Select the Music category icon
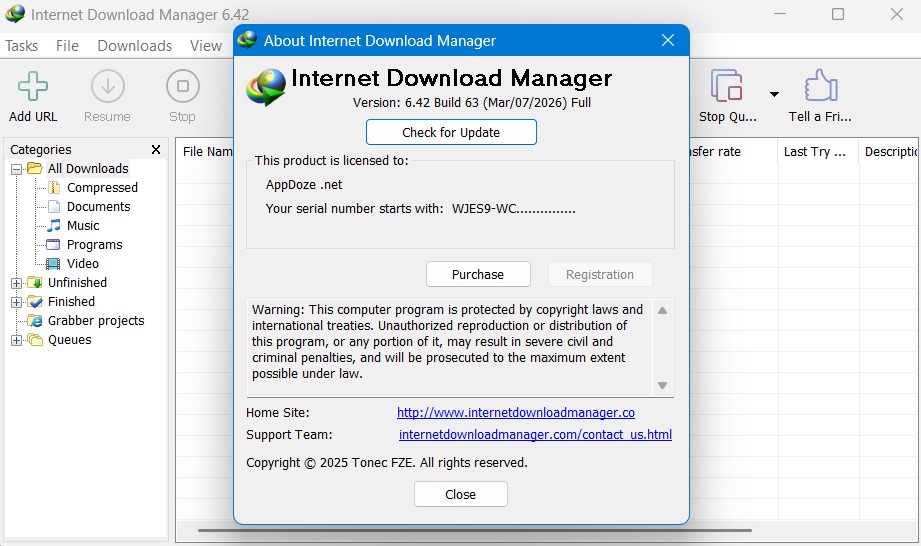The width and height of the screenshot is (921, 546). (x=54, y=226)
